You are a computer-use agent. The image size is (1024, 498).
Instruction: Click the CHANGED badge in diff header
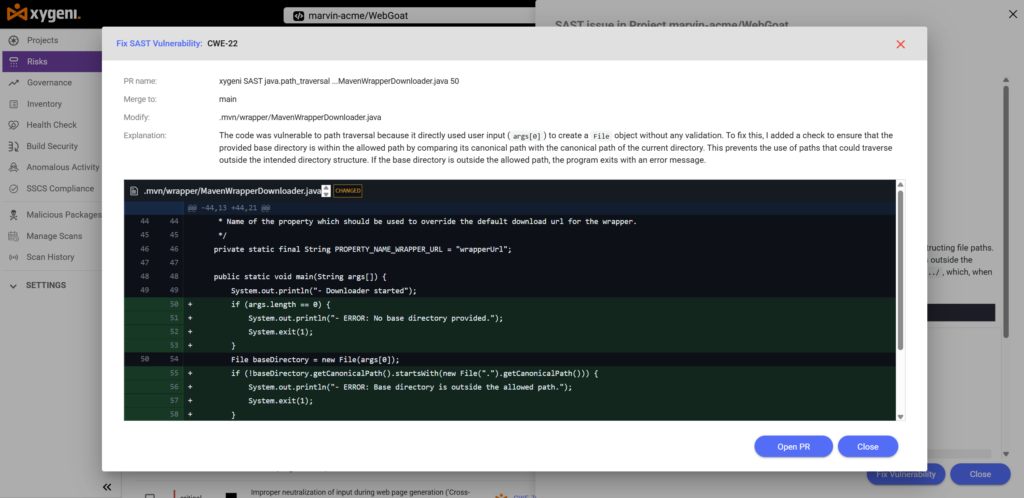(347, 191)
